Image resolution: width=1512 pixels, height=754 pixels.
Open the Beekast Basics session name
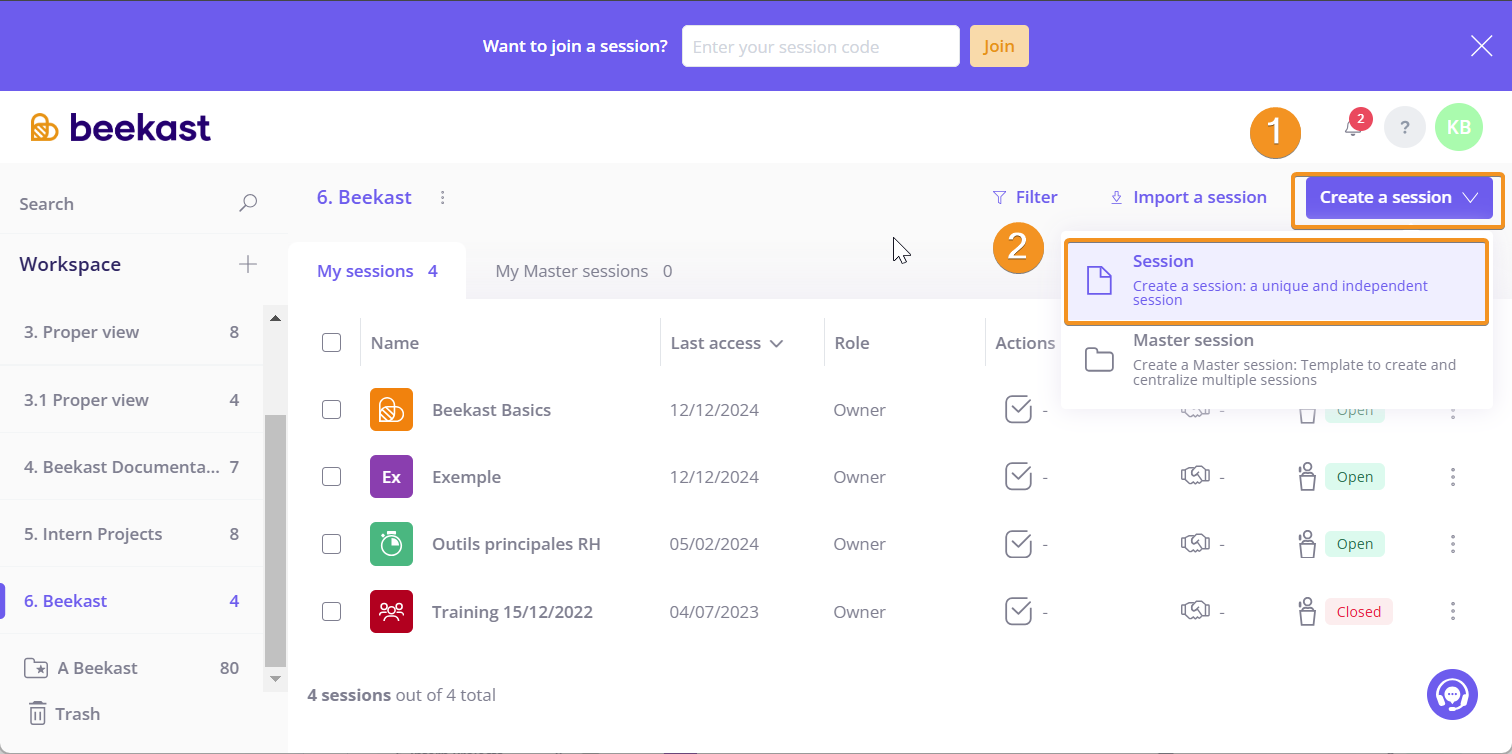pos(491,410)
